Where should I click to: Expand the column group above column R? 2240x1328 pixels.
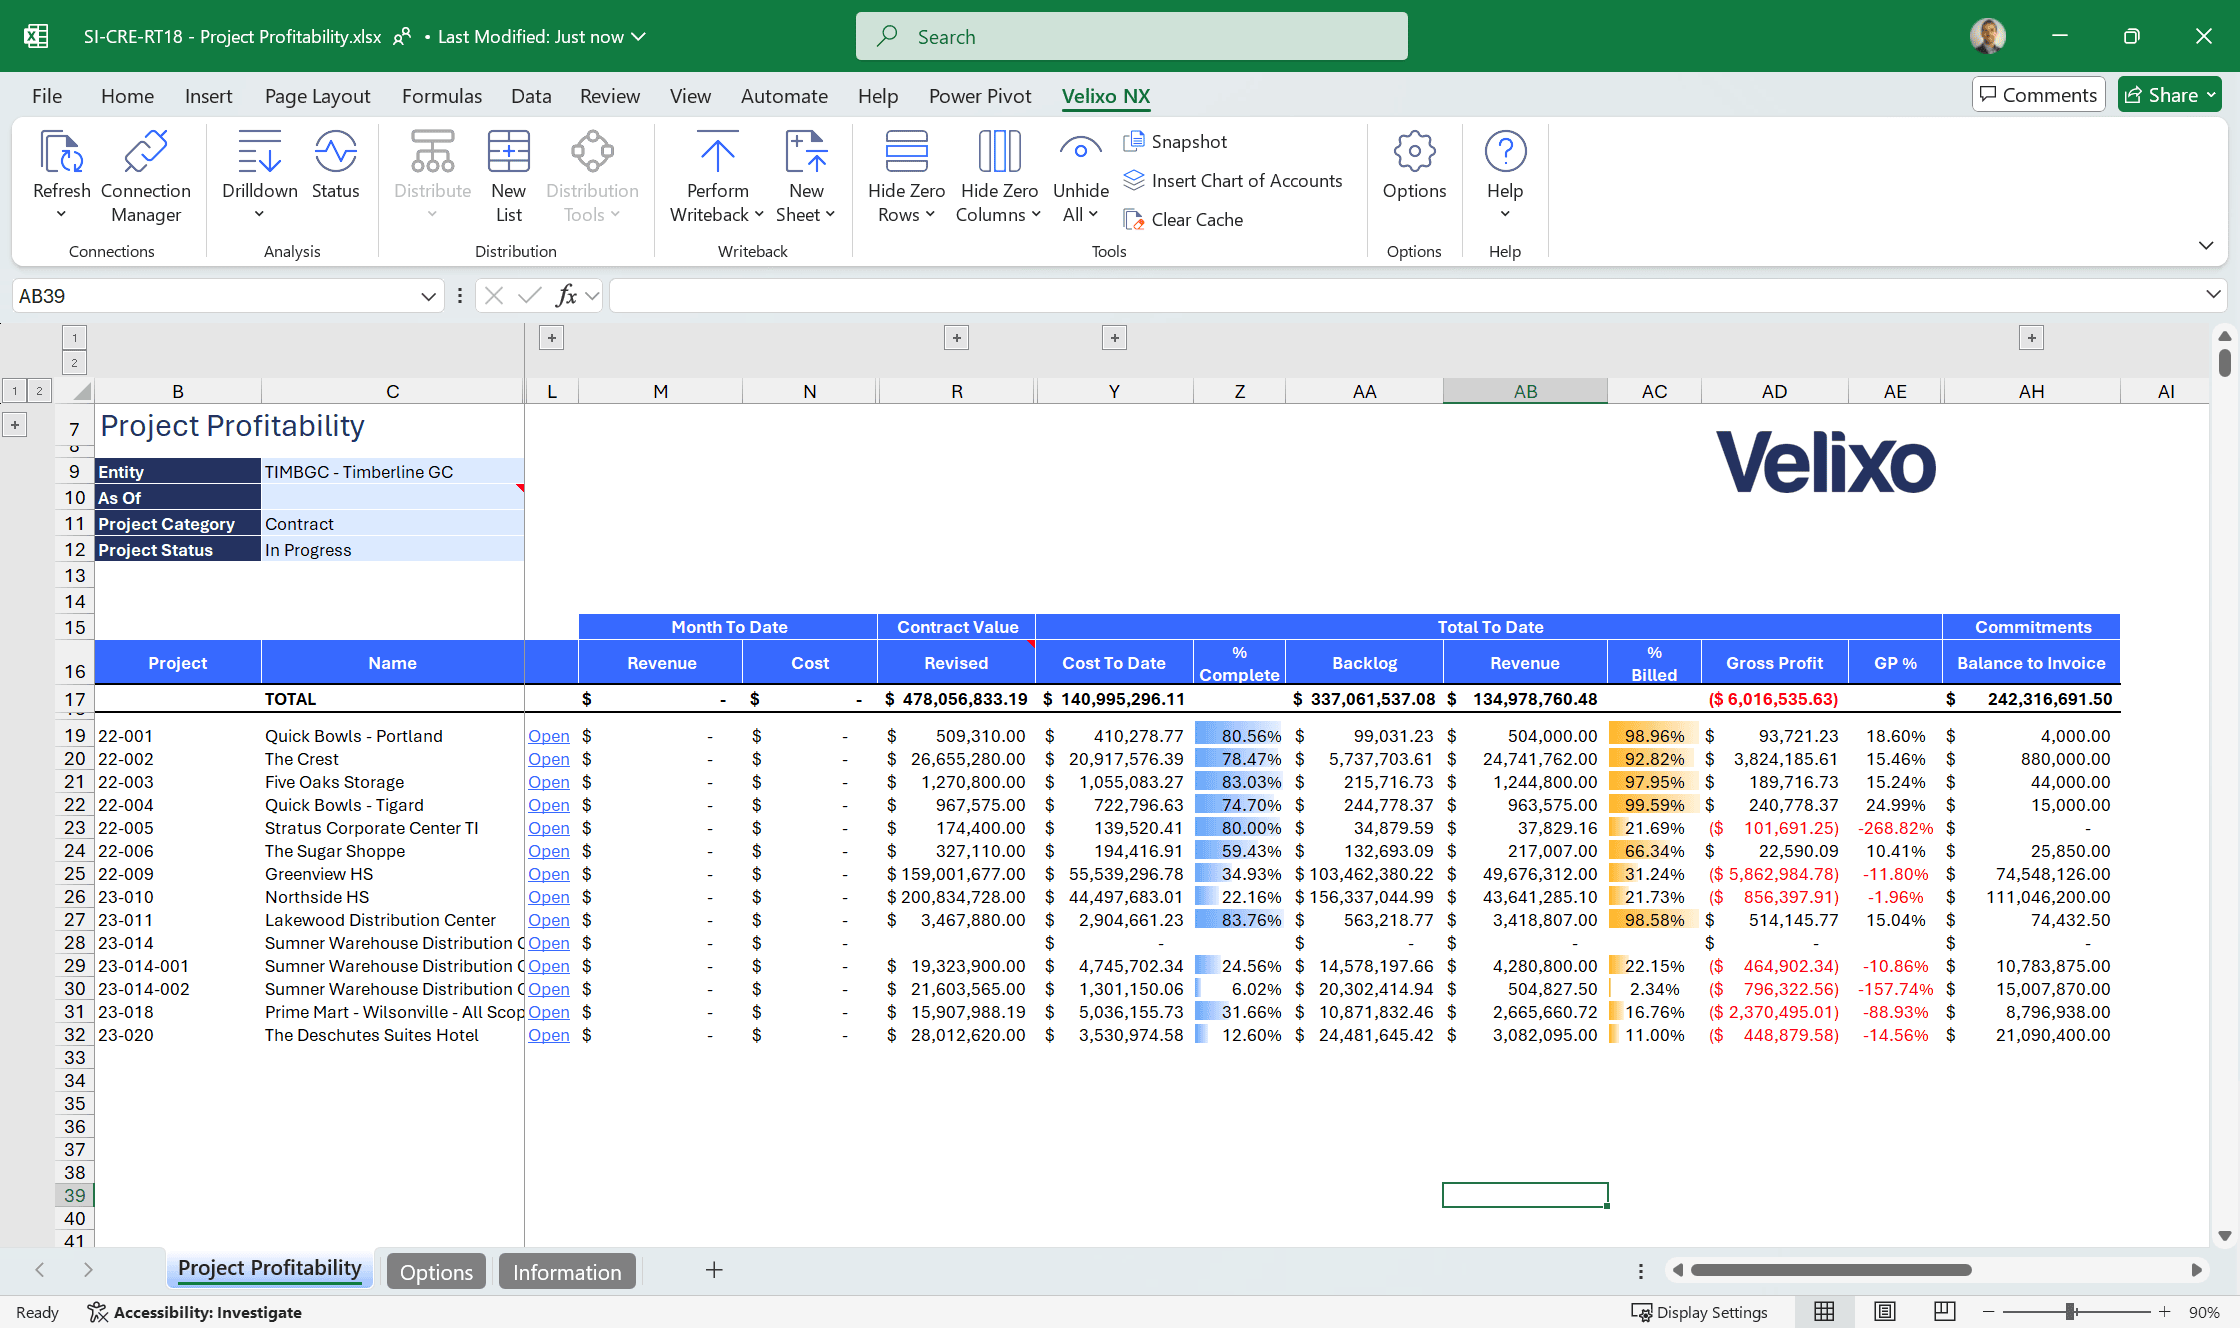click(x=957, y=338)
